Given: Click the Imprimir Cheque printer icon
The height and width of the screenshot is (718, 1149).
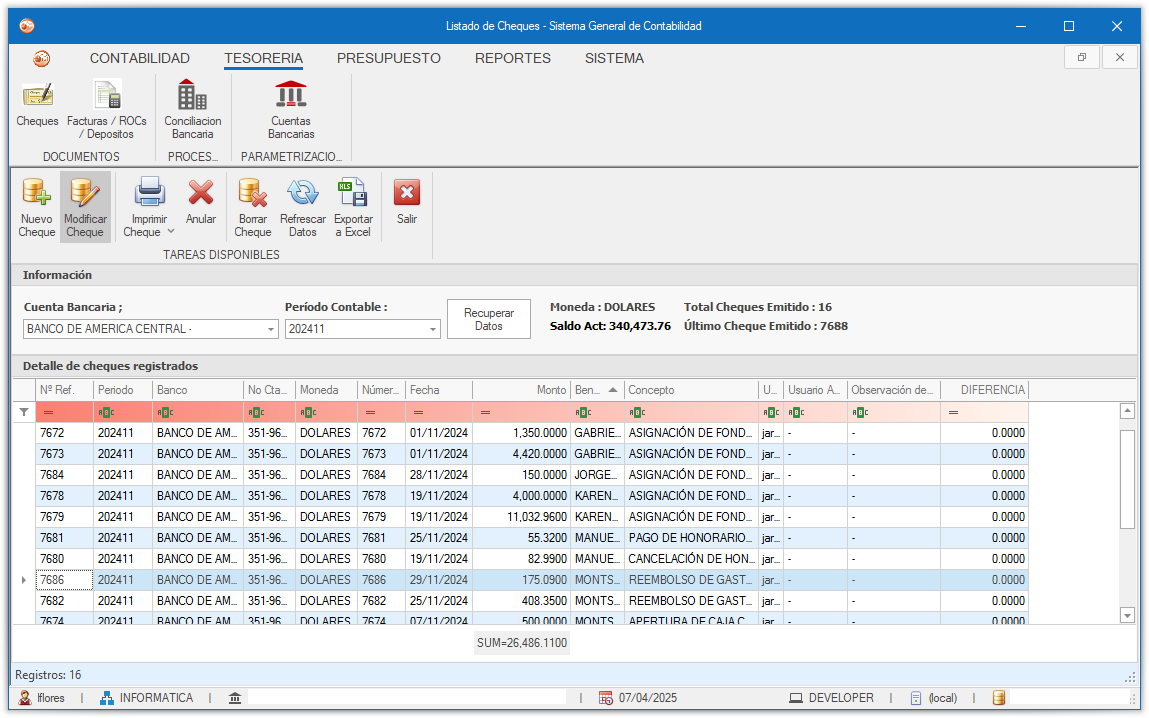Looking at the screenshot, I should click(149, 193).
